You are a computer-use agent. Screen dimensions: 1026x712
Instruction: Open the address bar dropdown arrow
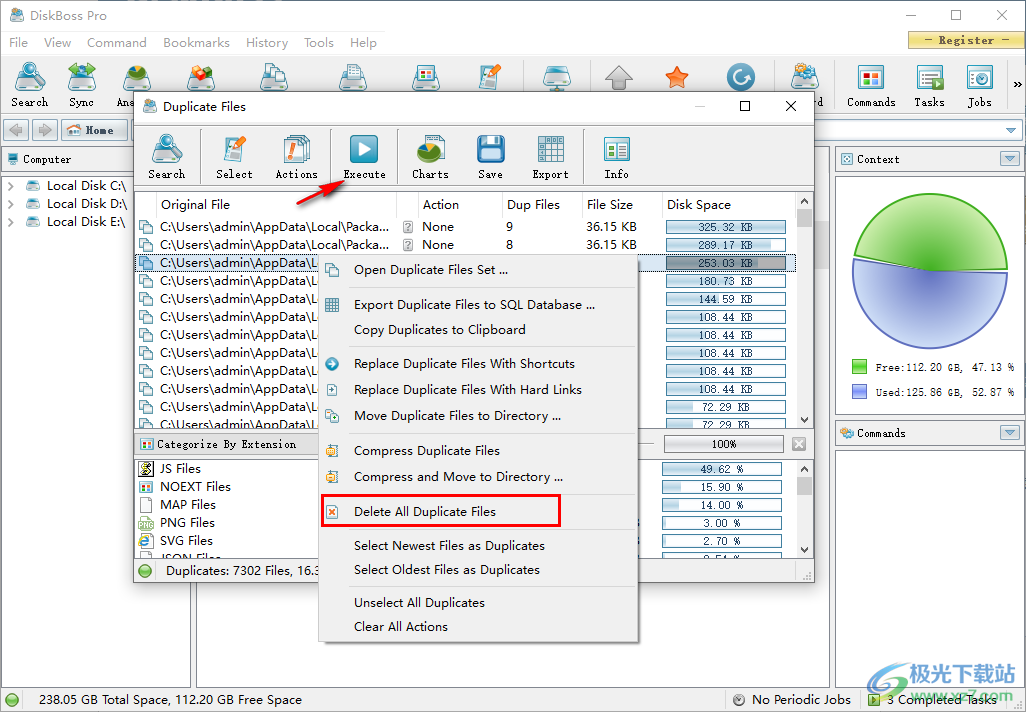1011,130
